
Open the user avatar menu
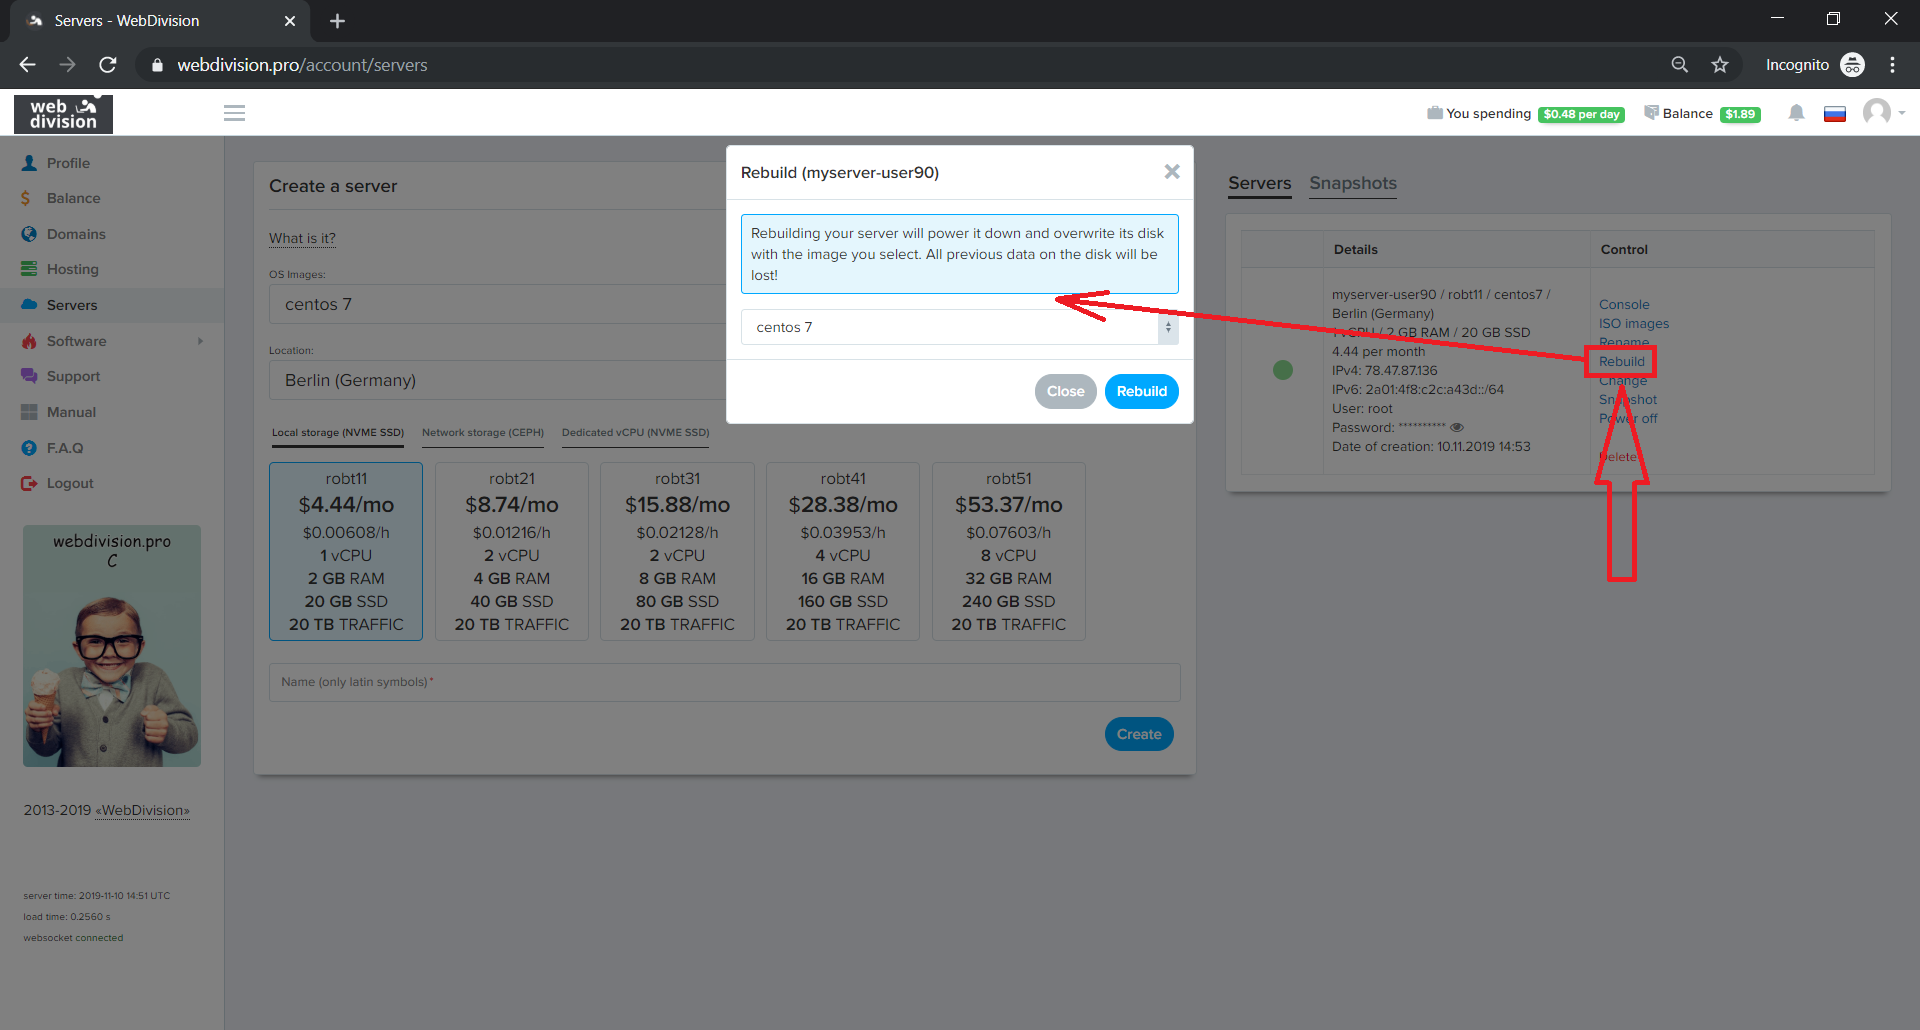click(1878, 112)
